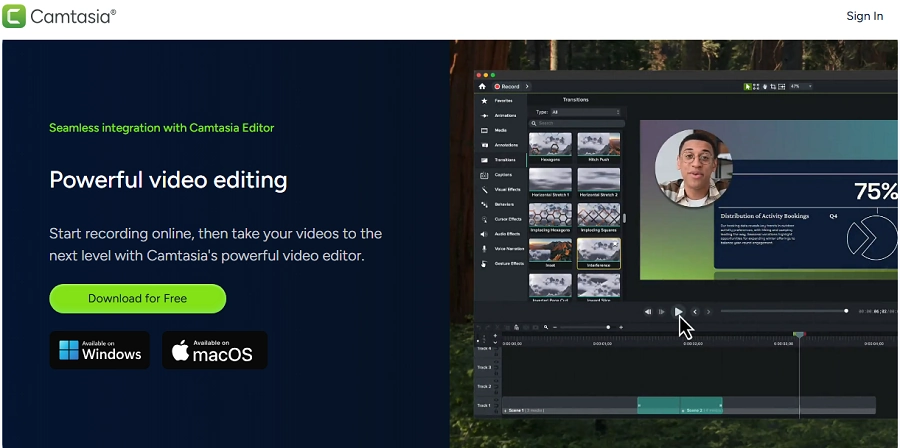Screen dimensions: 900x448
Task: Click the timeline magnifier zoom icon
Action: point(546,328)
